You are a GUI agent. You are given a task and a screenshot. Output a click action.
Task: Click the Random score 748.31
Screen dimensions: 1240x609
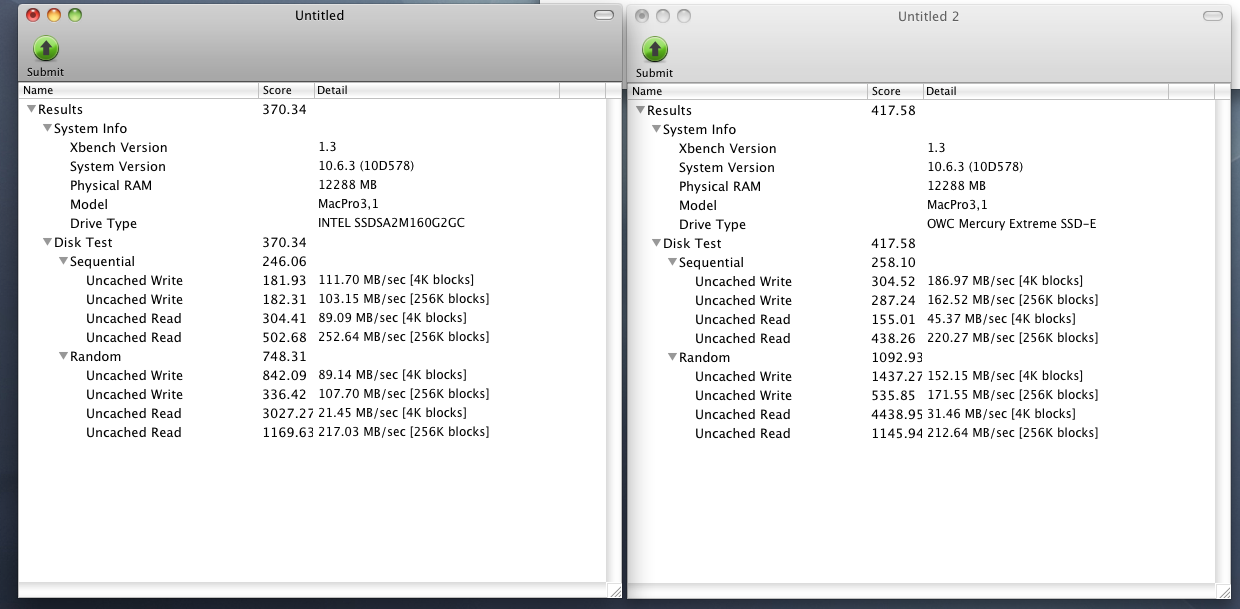click(284, 356)
